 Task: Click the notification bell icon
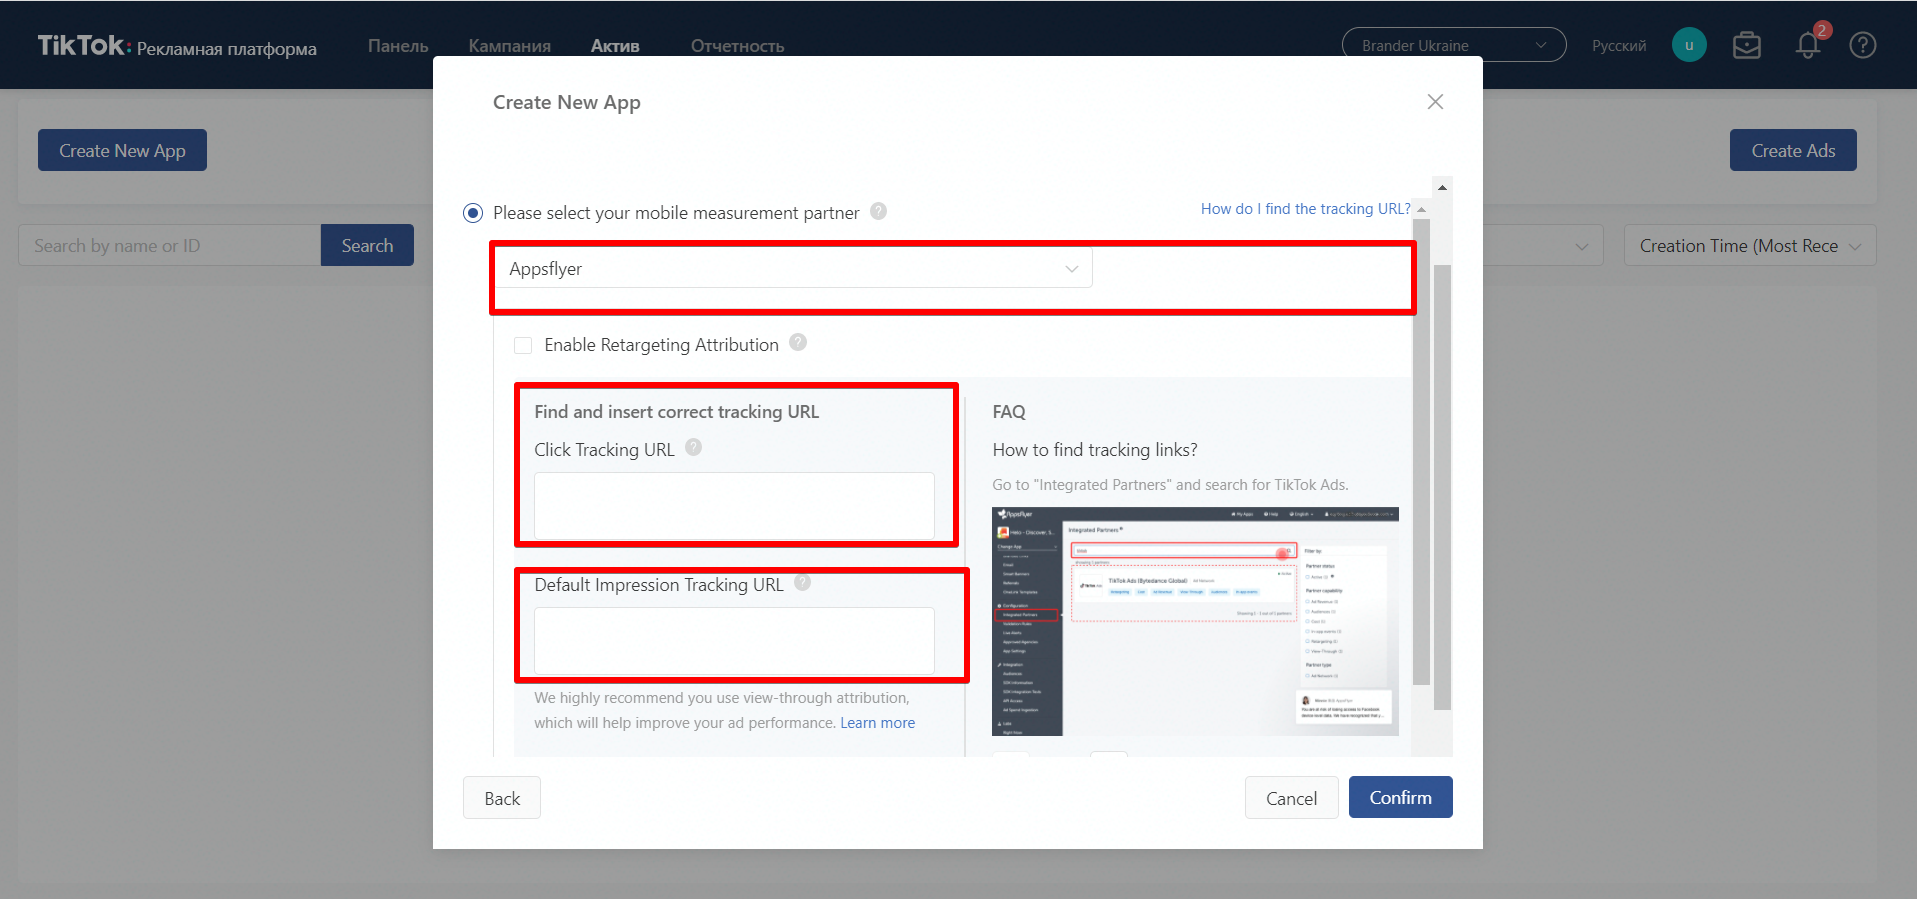[1807, 46]
